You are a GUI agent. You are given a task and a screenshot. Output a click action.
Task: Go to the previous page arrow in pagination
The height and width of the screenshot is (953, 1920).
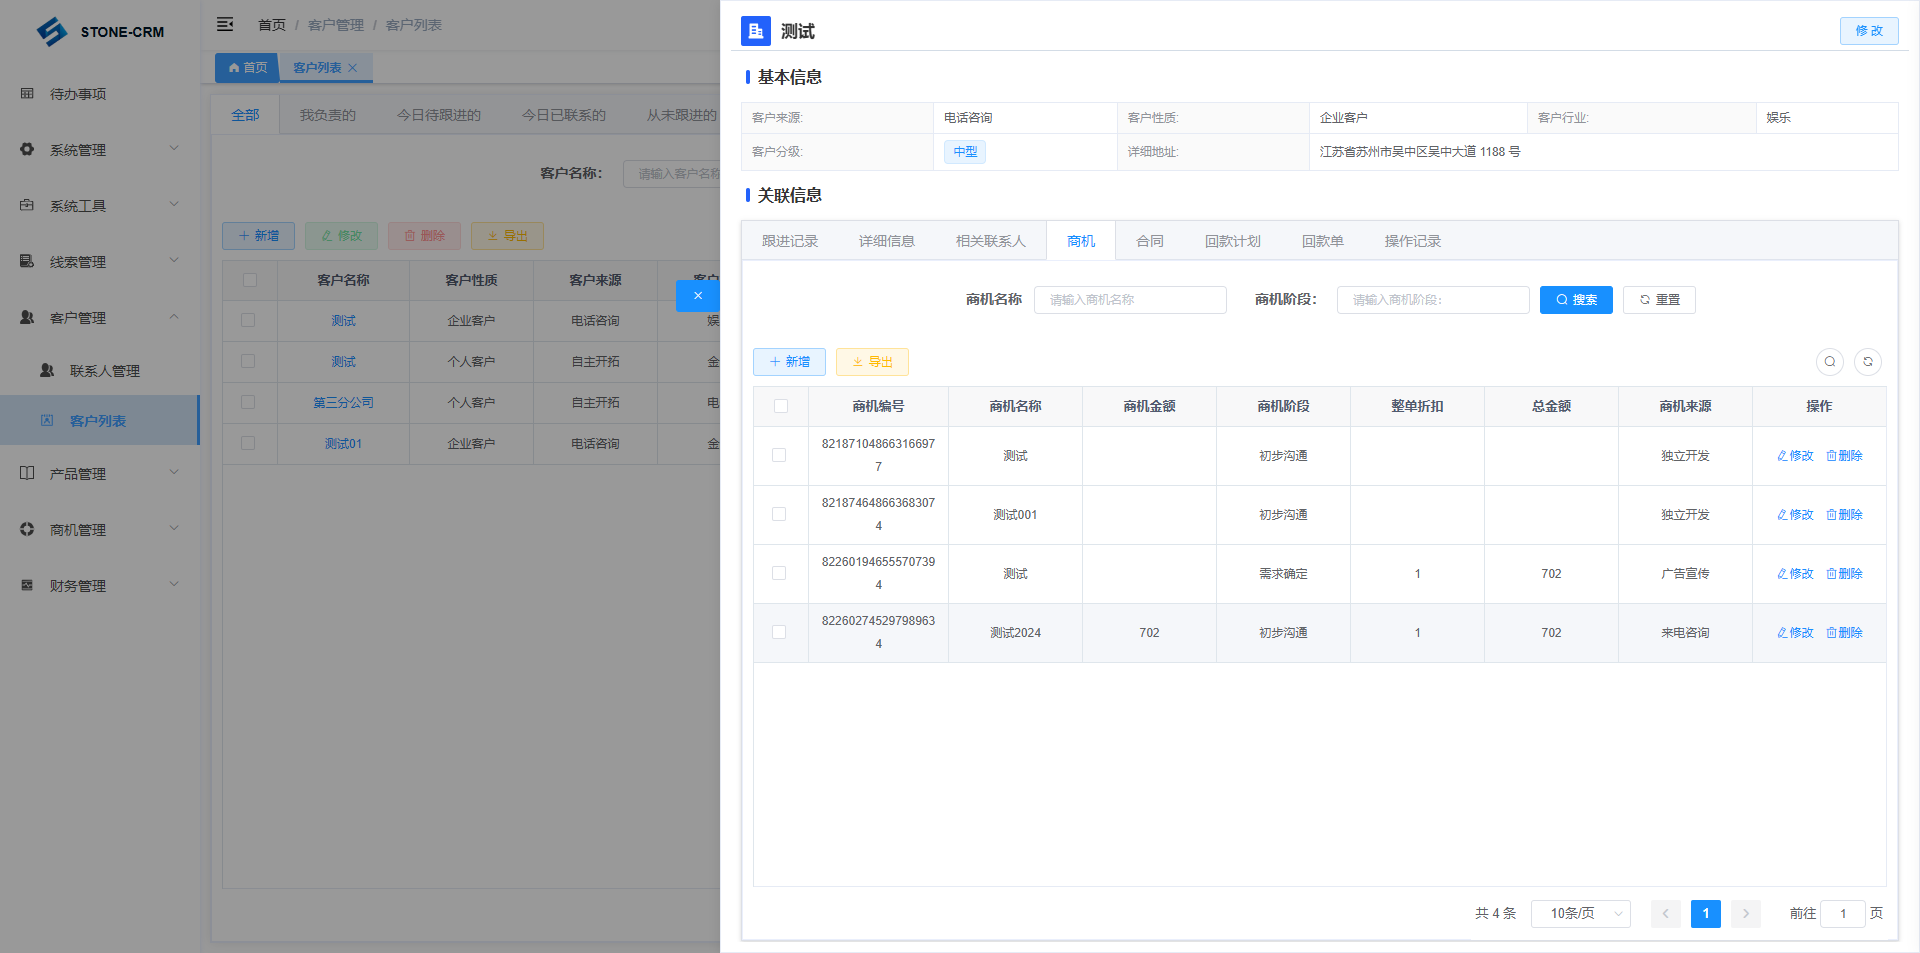tap(1665, 913)
